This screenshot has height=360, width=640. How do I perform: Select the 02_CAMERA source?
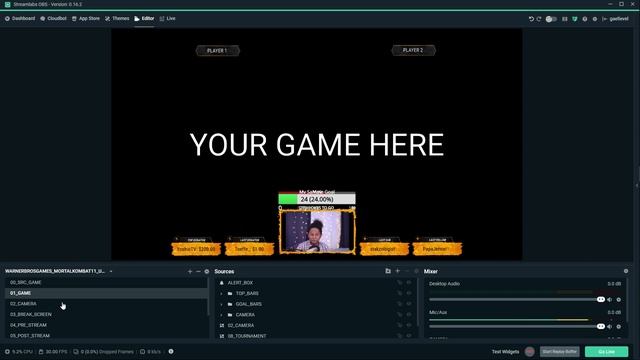click(x=241, y=325)
